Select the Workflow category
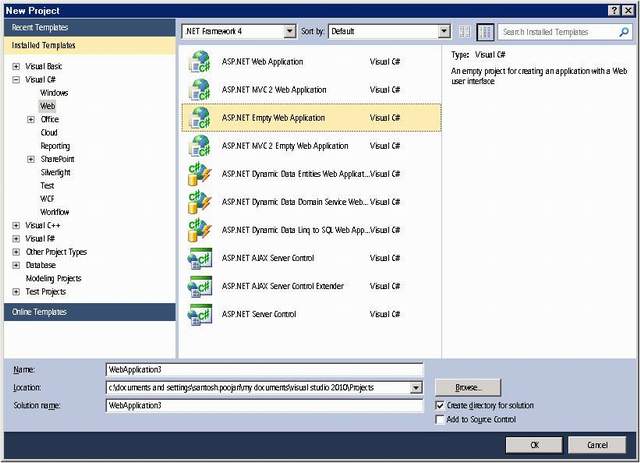The width and height of the screenshot is (640, 463). [x=55, y=212]
